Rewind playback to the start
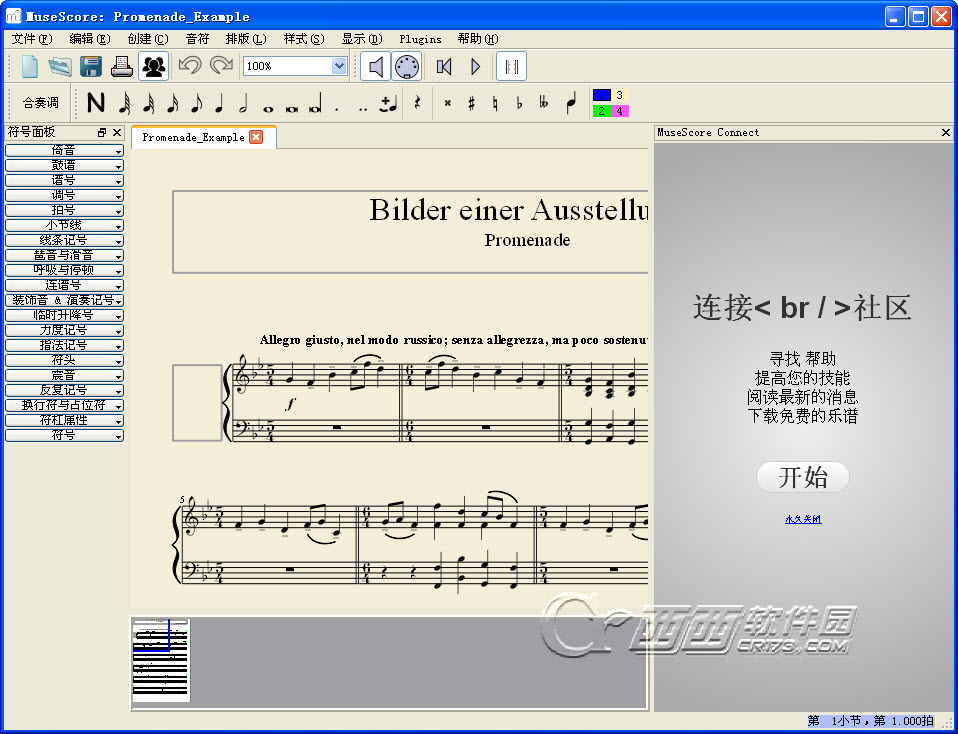This screenshot has height=734, width=958. point(445,67)
